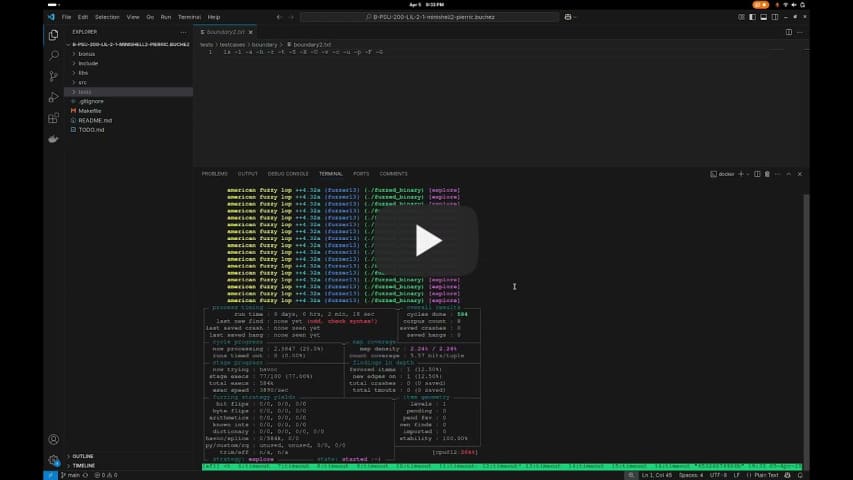853x480 pixels.
Task: Open the Edit menu
Action: point(83,17)
